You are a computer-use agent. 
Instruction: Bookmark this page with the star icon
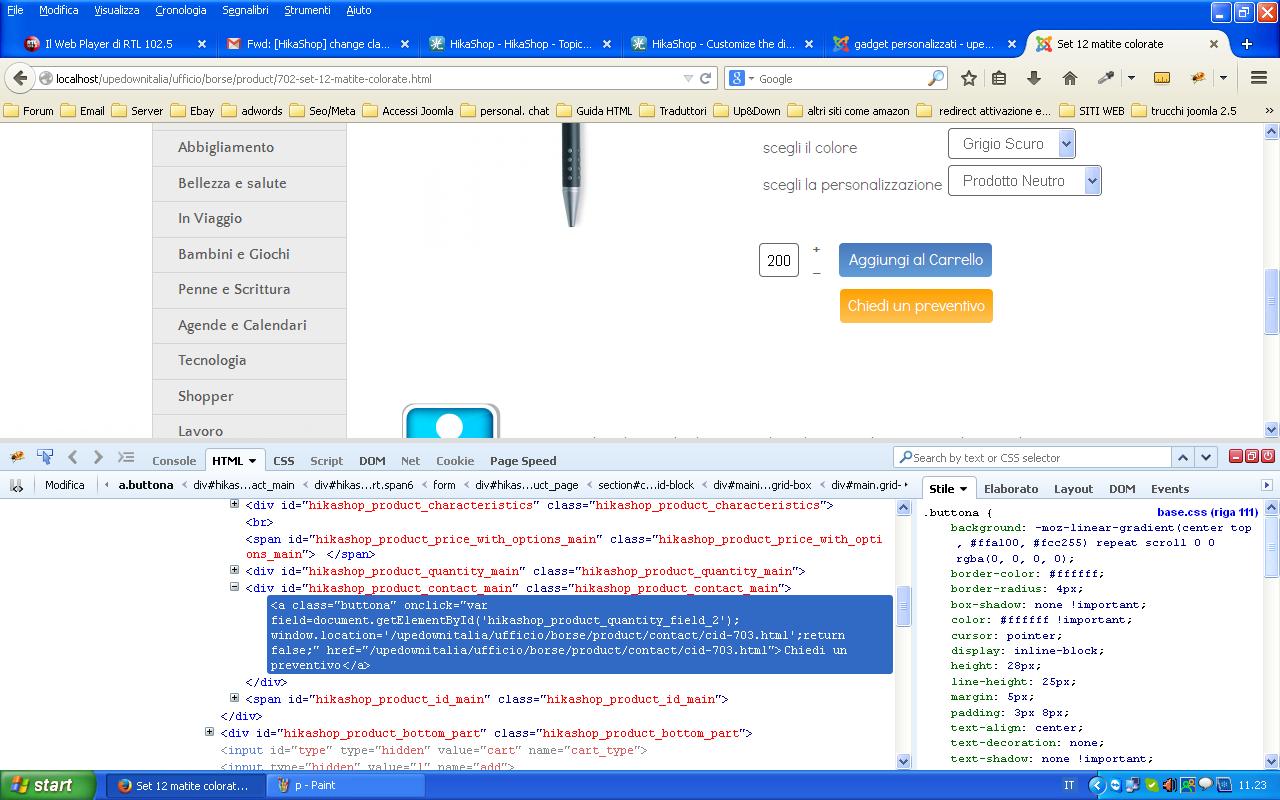(968, 78)
